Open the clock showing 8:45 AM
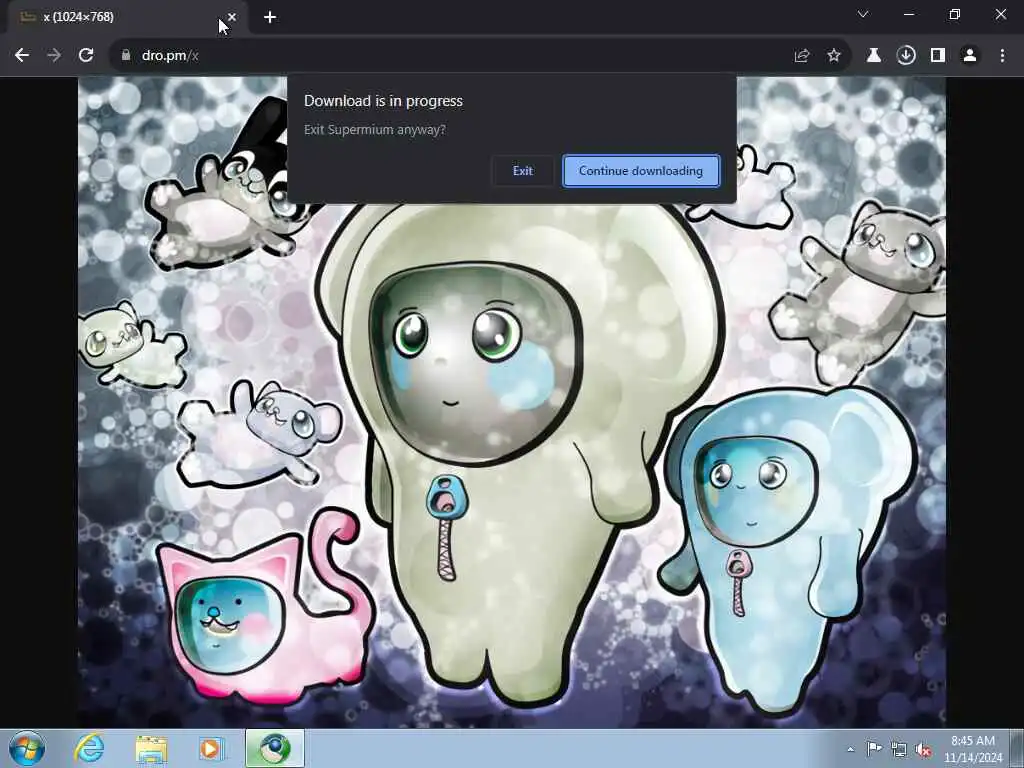The width and height of the screenshot is (1024, 768). point(973,749)
